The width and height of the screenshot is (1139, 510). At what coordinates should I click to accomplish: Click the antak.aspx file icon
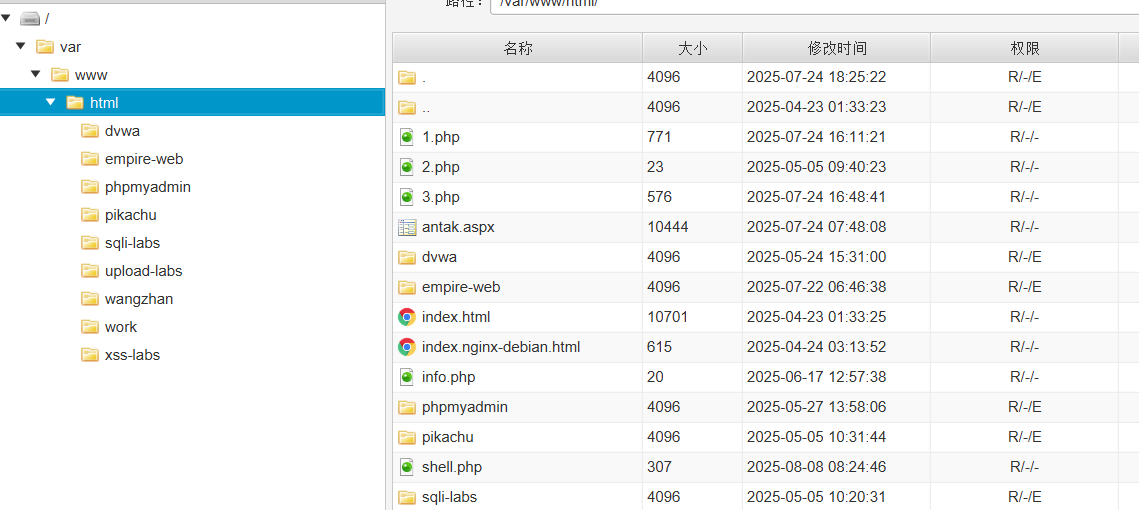(407, 227)
